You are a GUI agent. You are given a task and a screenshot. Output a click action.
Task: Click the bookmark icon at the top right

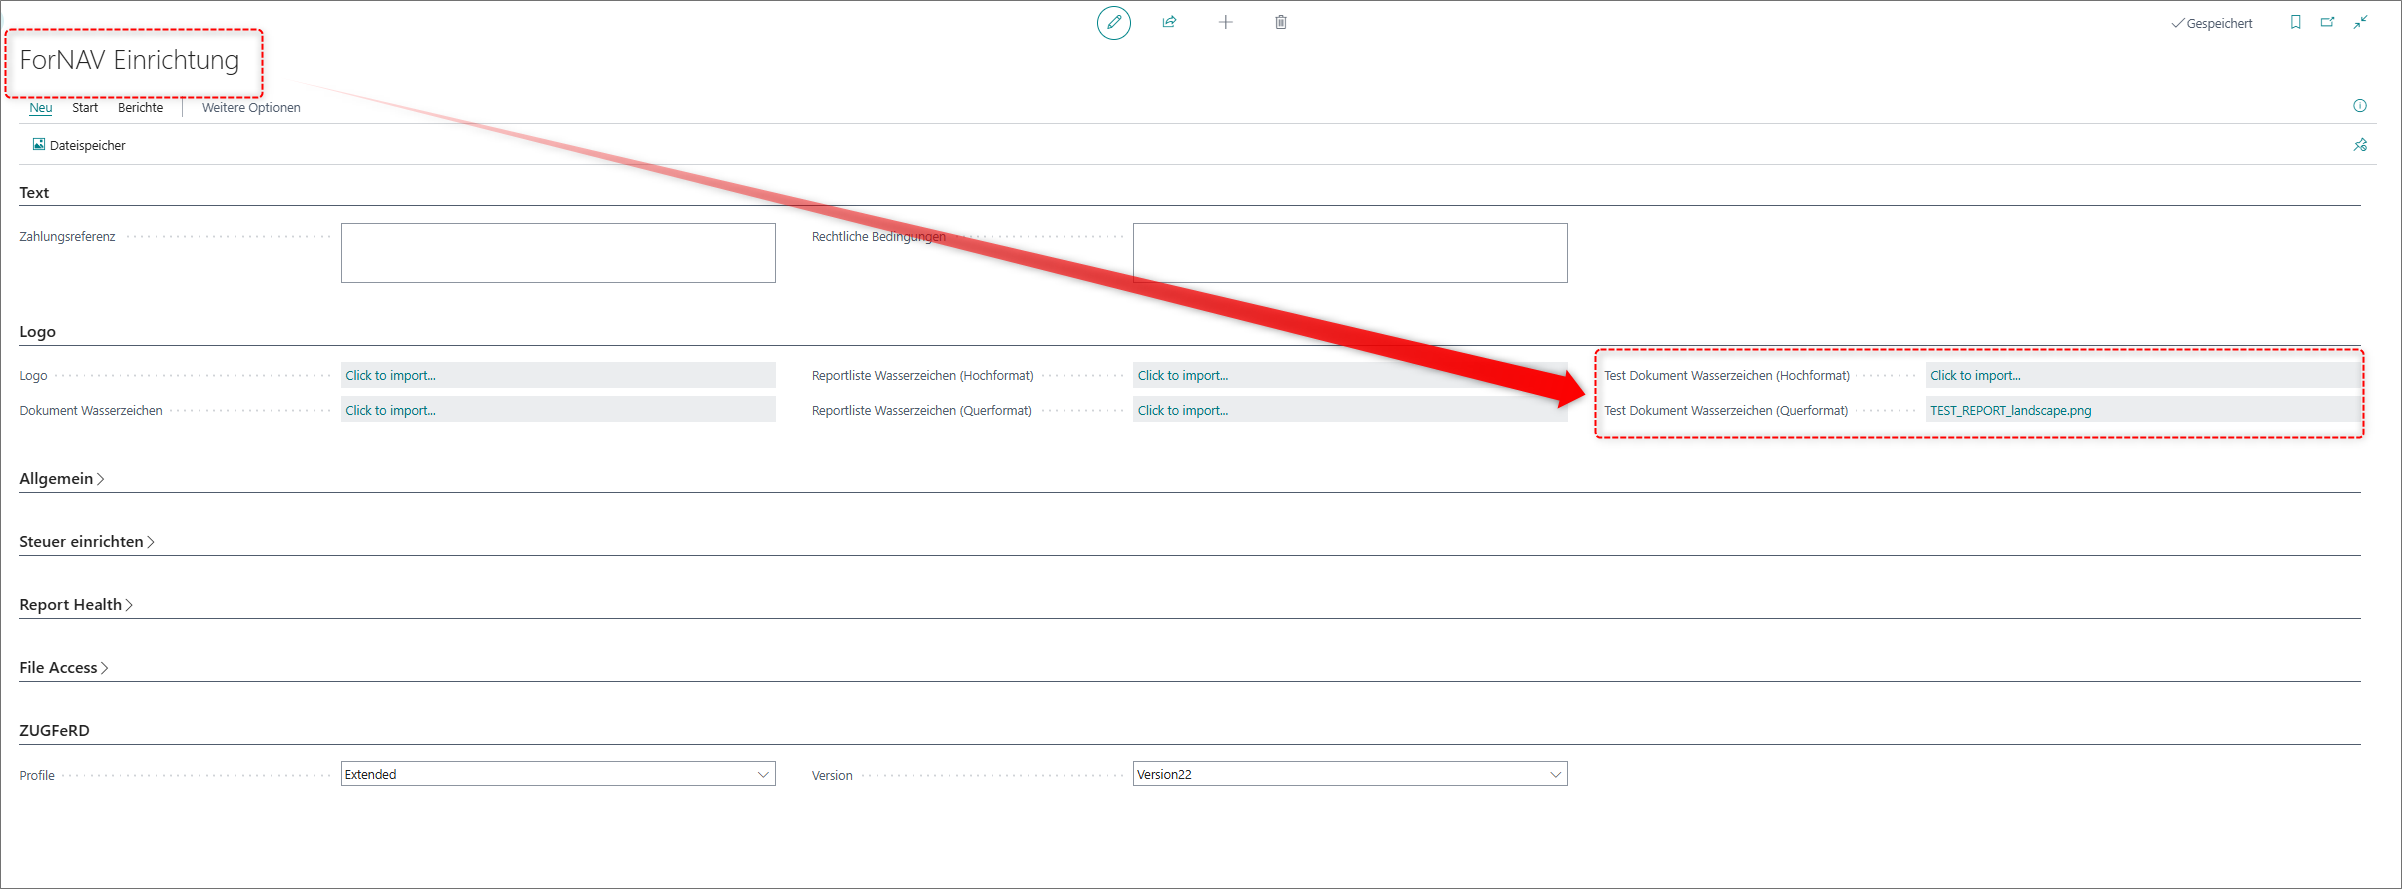(x=2295, y=22)
